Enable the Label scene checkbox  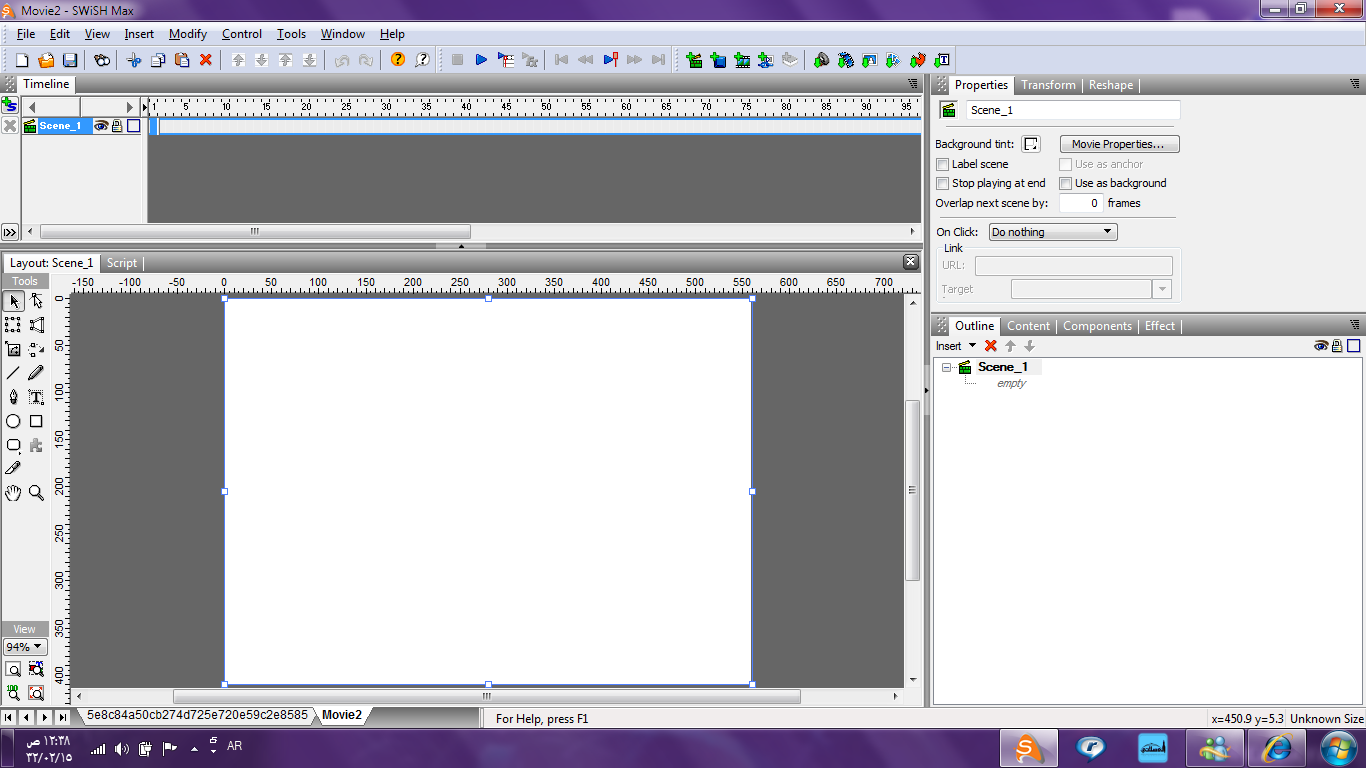click(x=942, y=164)
